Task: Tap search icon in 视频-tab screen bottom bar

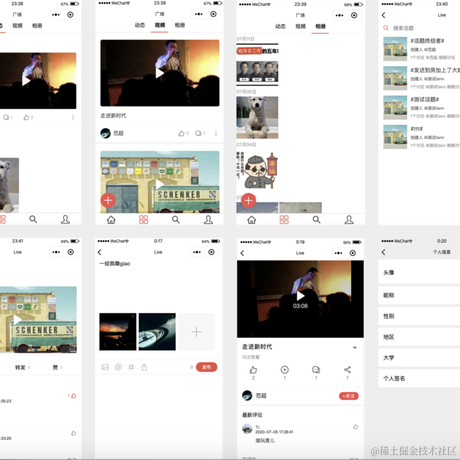Action: pyautogui.click(x=176, y=219)
